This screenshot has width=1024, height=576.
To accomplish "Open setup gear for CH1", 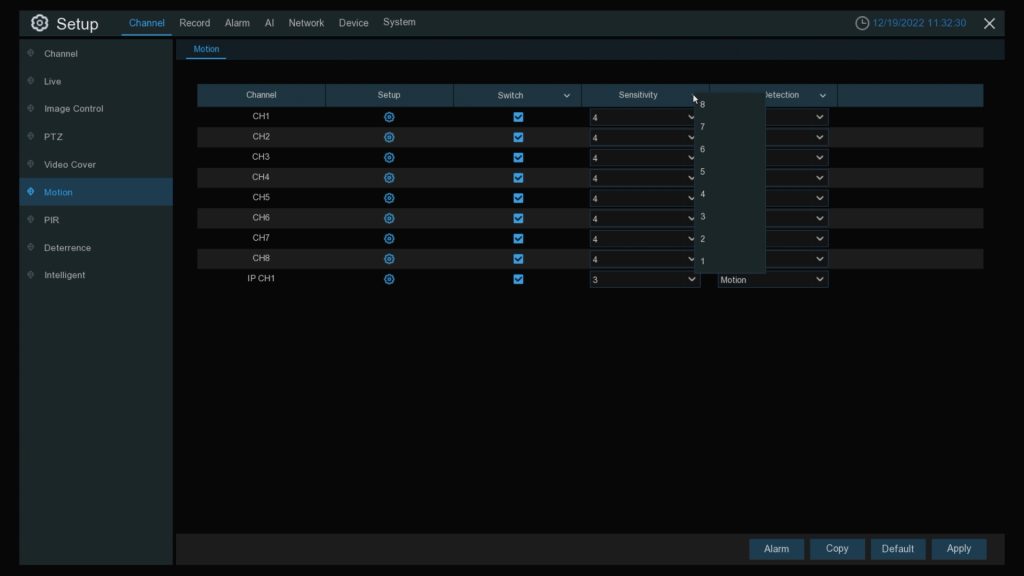I will (389, 117).
